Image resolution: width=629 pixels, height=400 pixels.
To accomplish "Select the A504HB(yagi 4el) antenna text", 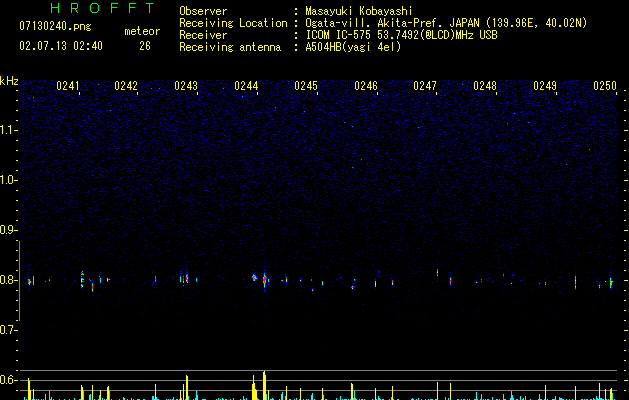I will pyautogui.click(x=353, y=47).
